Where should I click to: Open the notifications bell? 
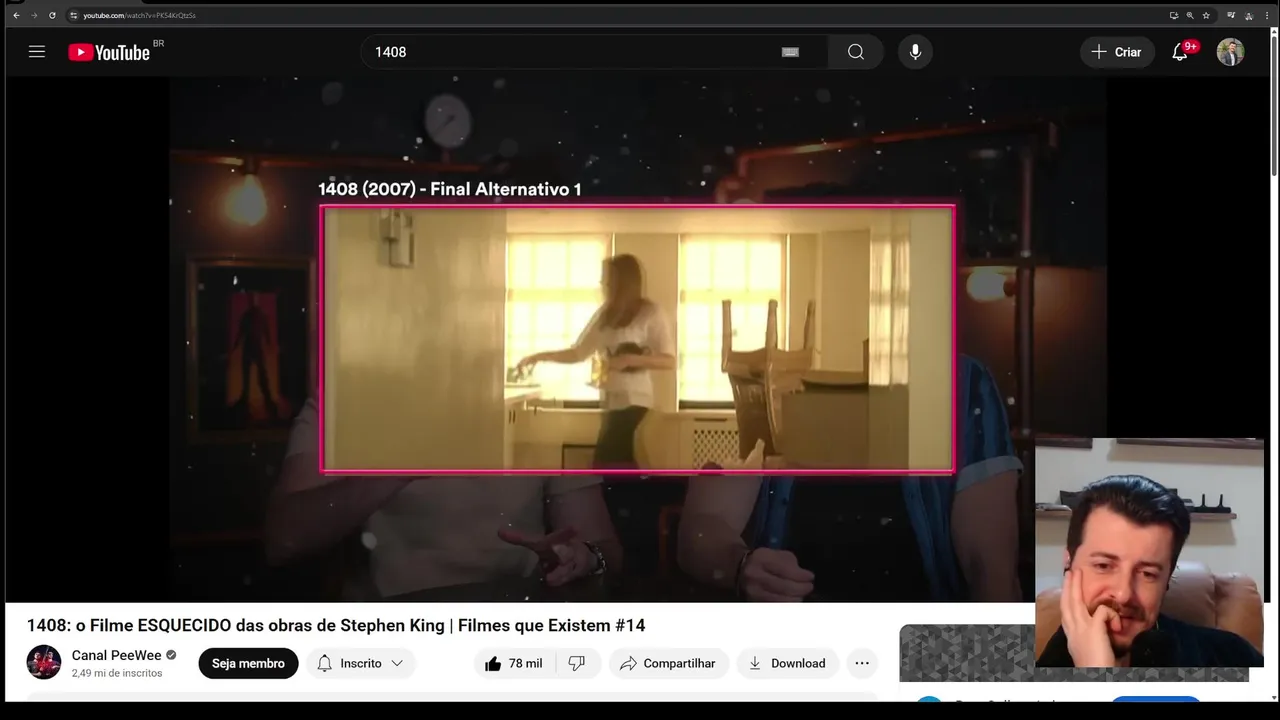click(1180, 52)
